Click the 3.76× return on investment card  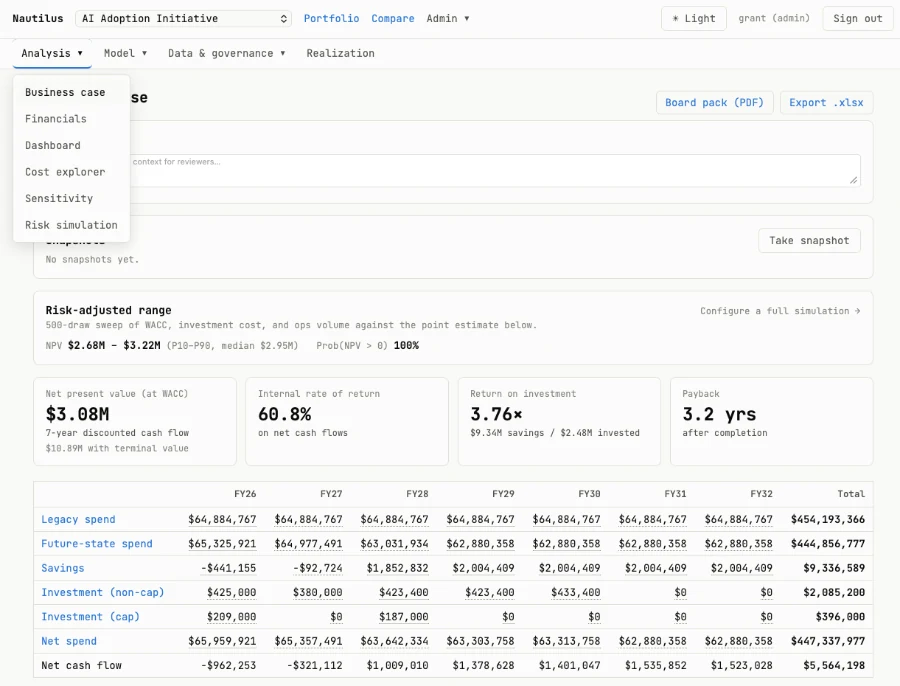(x=559, y=421)
